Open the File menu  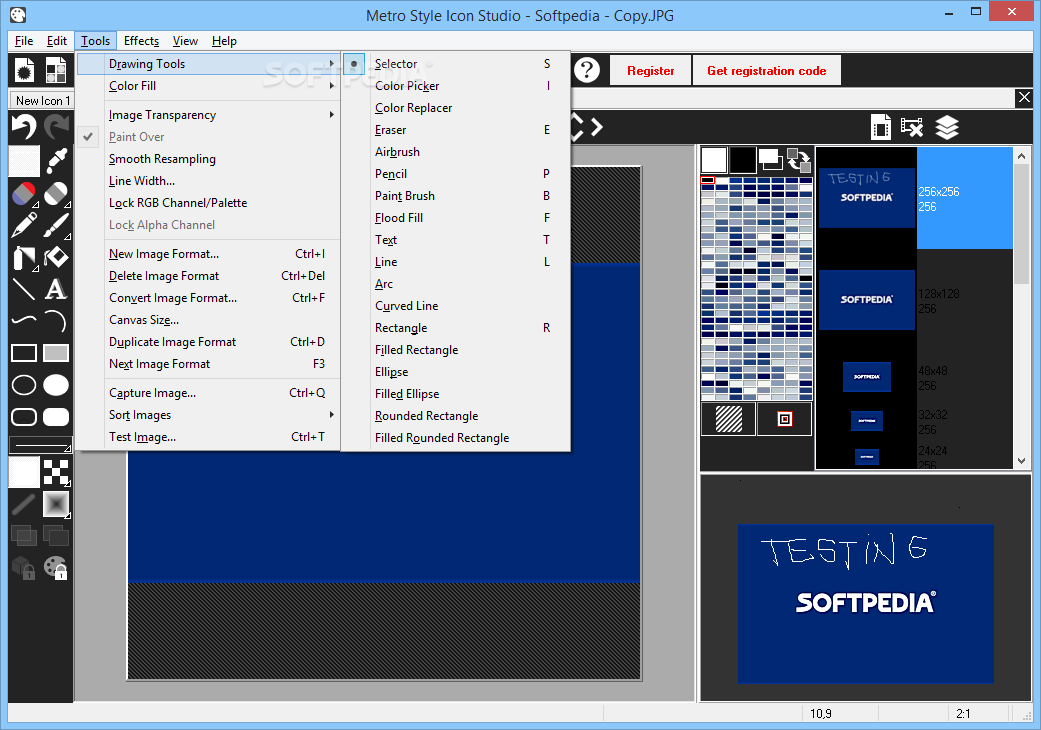click(x=24, y=40)
